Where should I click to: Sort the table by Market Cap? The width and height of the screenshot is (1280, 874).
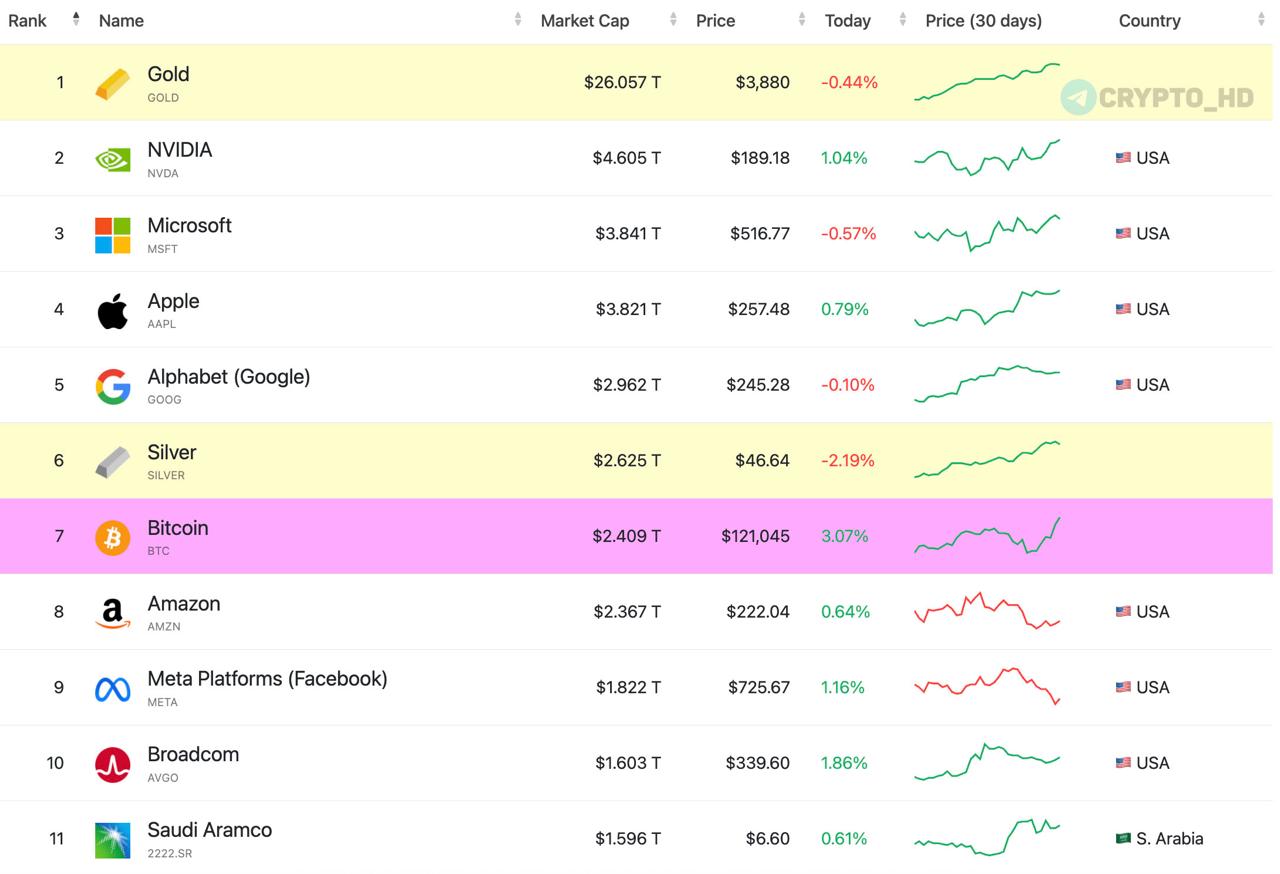(585, 20)
